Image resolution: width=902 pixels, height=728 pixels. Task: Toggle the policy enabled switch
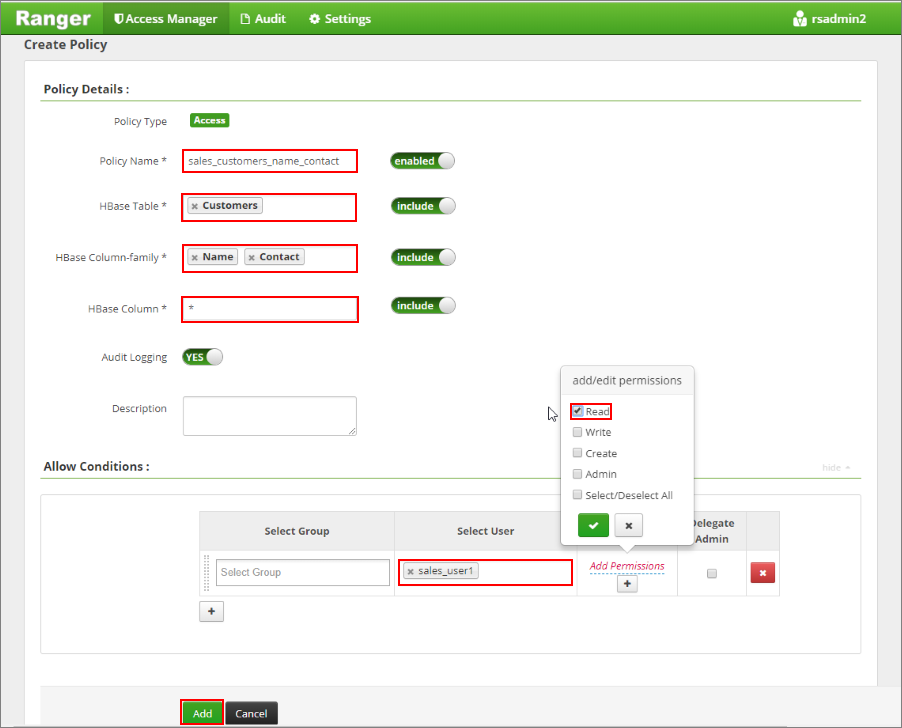coord(422,161)
